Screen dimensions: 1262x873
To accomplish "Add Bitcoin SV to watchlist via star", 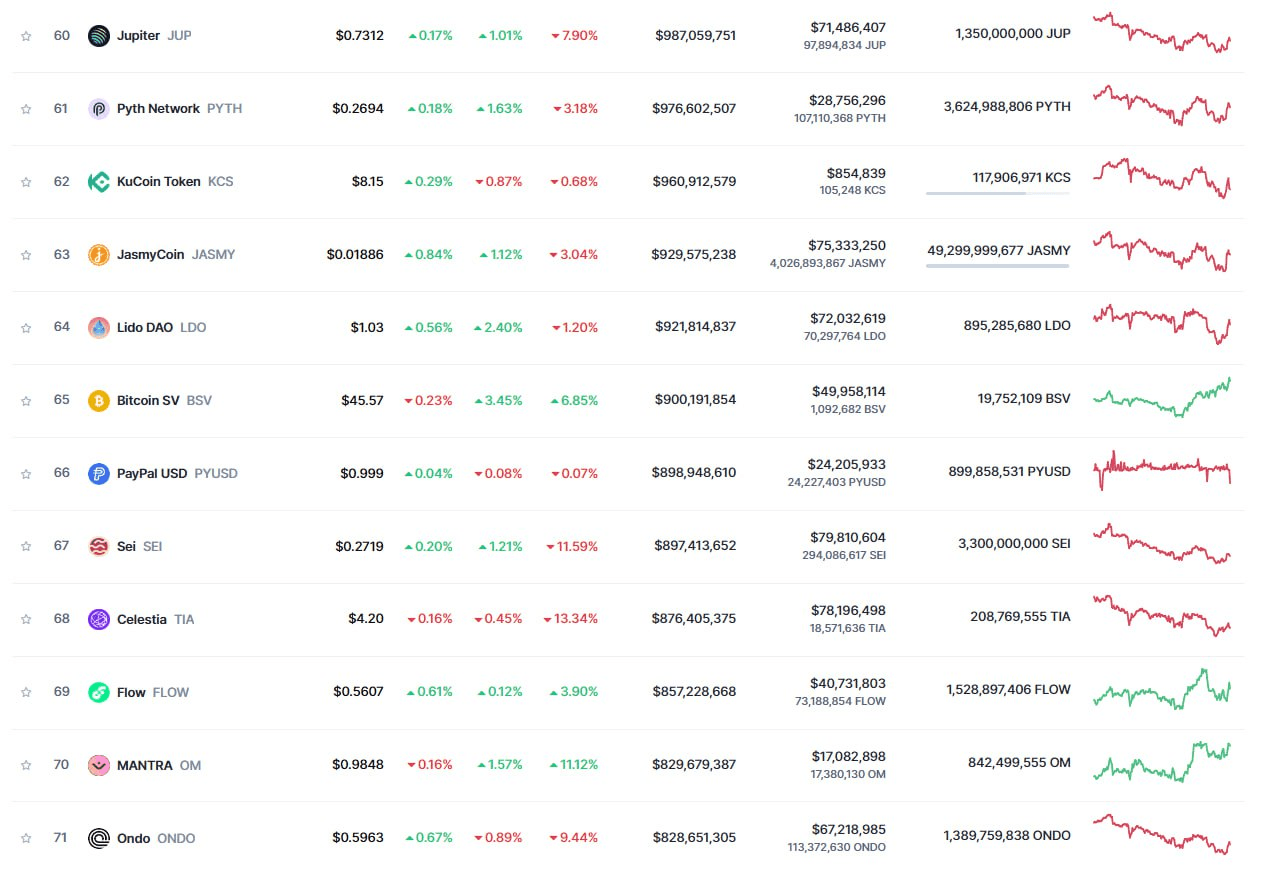I will point(26,401).
